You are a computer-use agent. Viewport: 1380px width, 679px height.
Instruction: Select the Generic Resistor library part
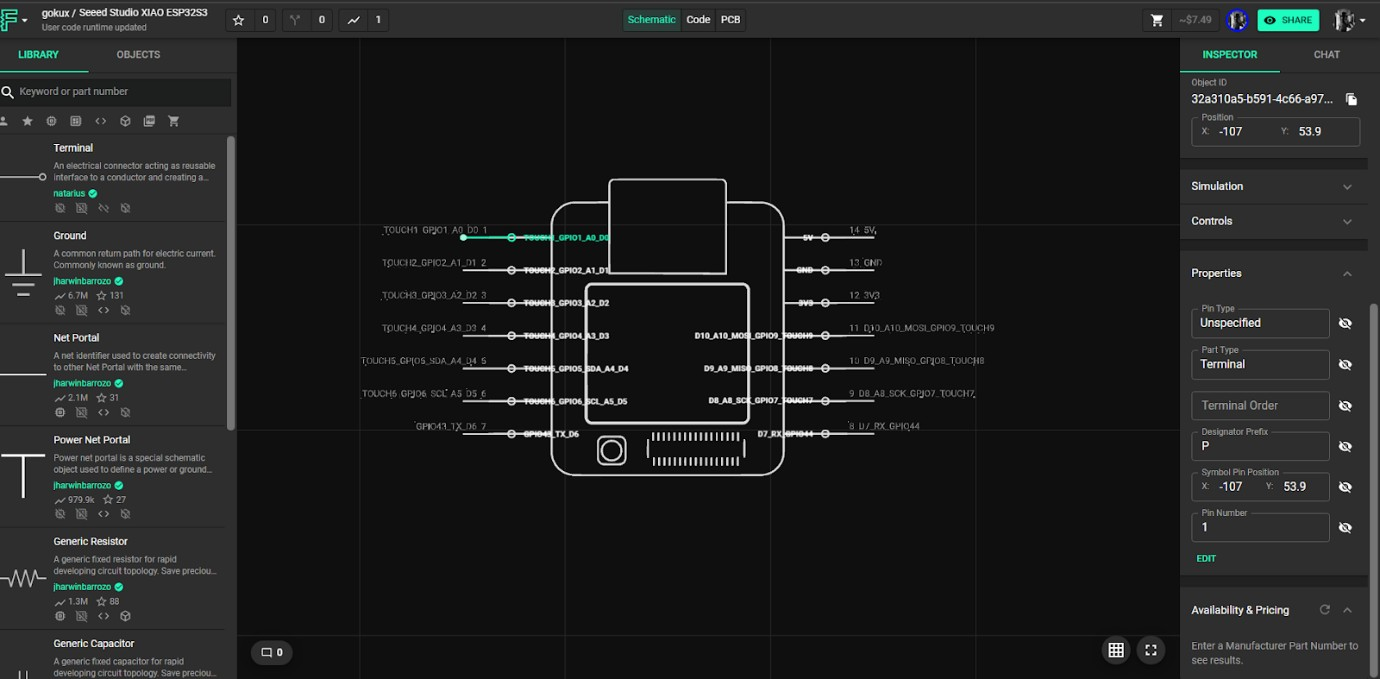[x=112, y=578]
